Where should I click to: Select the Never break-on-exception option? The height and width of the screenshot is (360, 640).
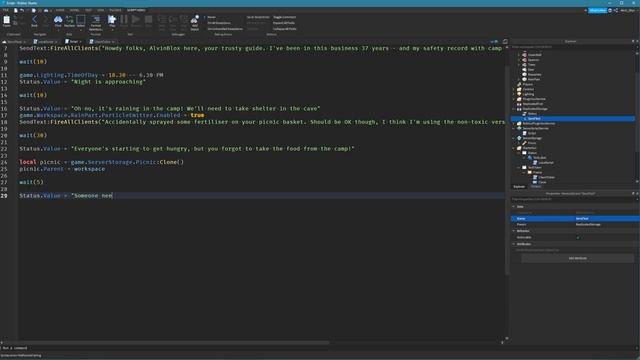coord(211,17)
